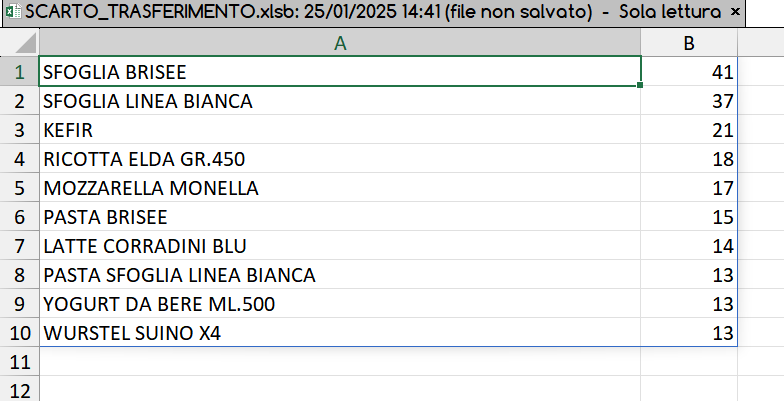Select row 5 header
Image resolution: width=784 pixels, height=401 pixels.
19,188
